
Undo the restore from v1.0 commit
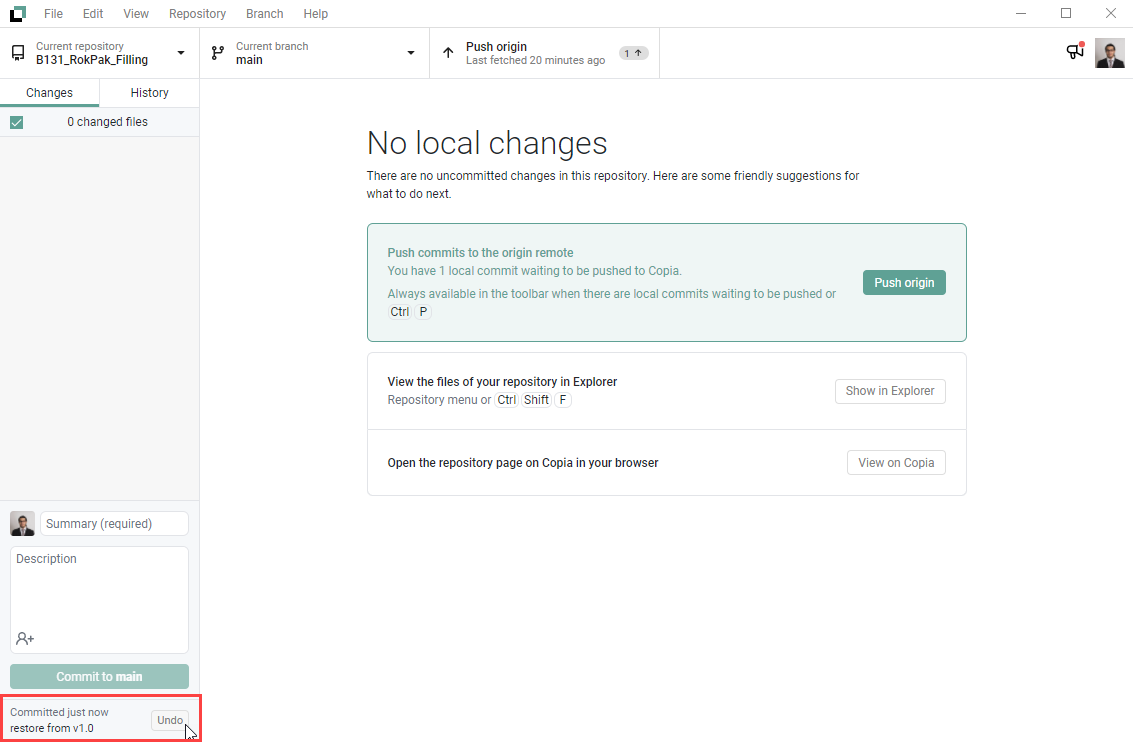pyautogui.click(x=169, y=720)
